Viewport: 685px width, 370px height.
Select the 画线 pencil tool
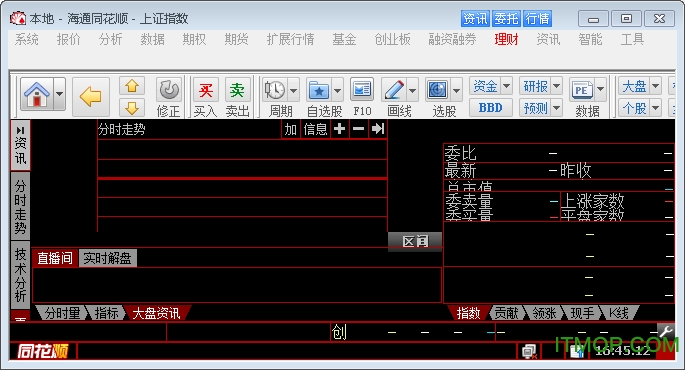394,90
